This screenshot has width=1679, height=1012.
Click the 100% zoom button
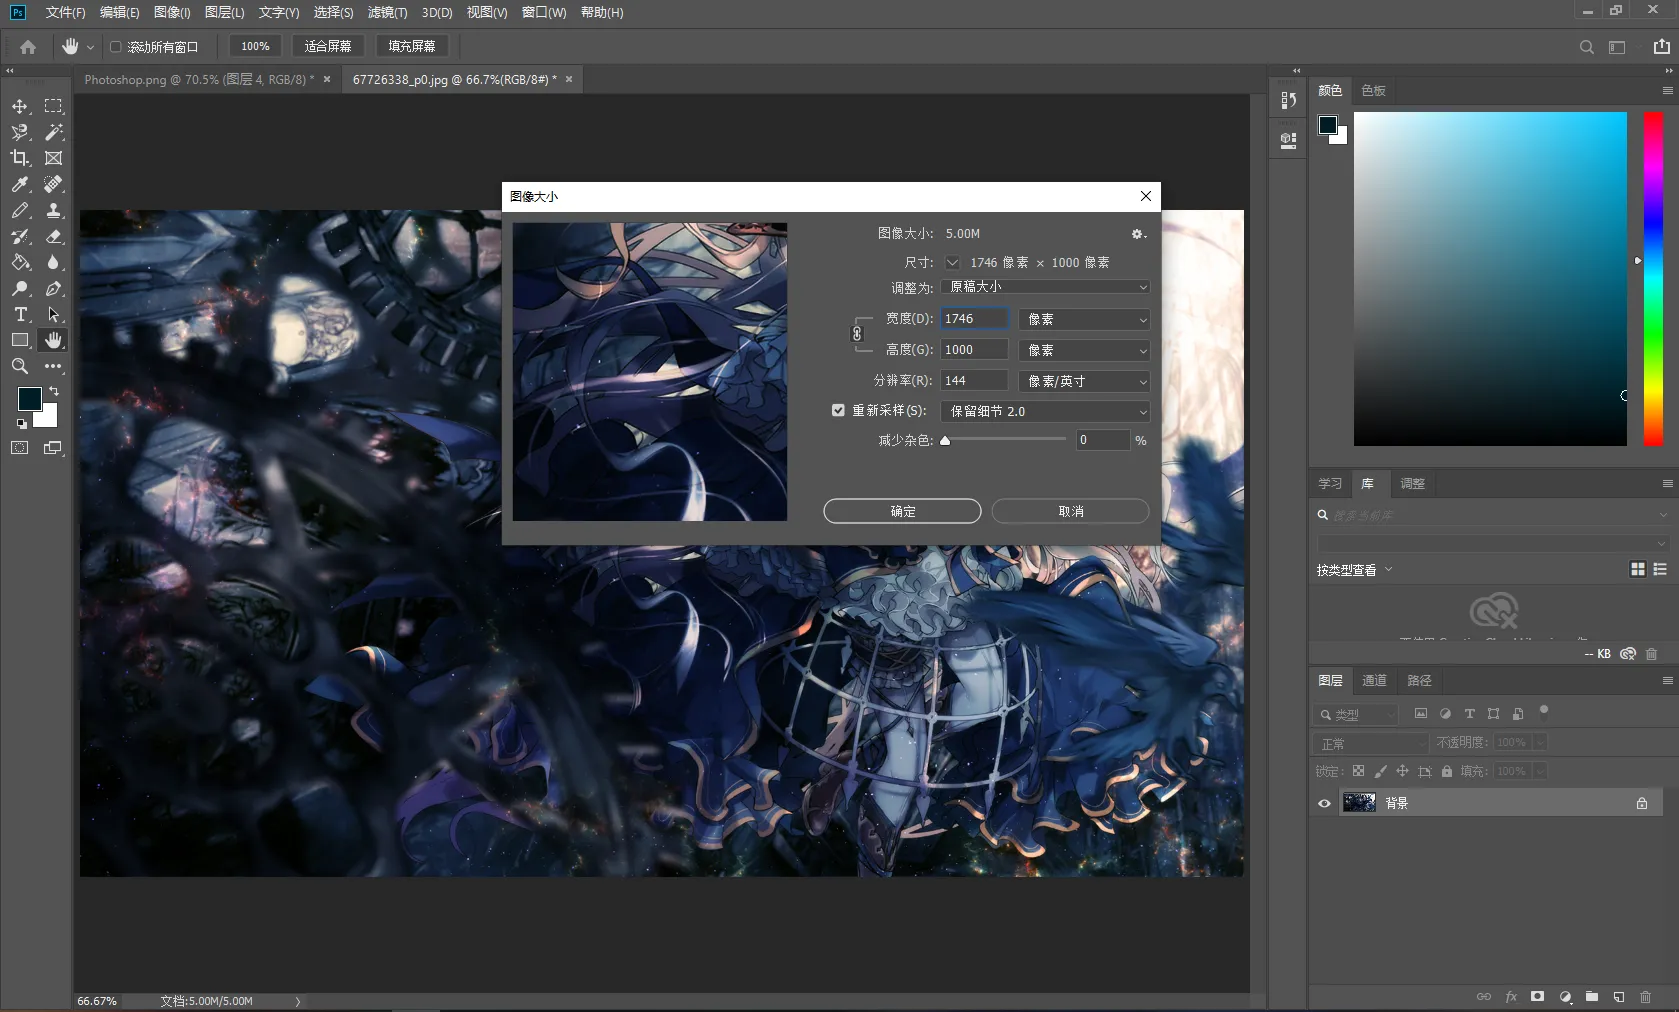[x=255, y=47]
